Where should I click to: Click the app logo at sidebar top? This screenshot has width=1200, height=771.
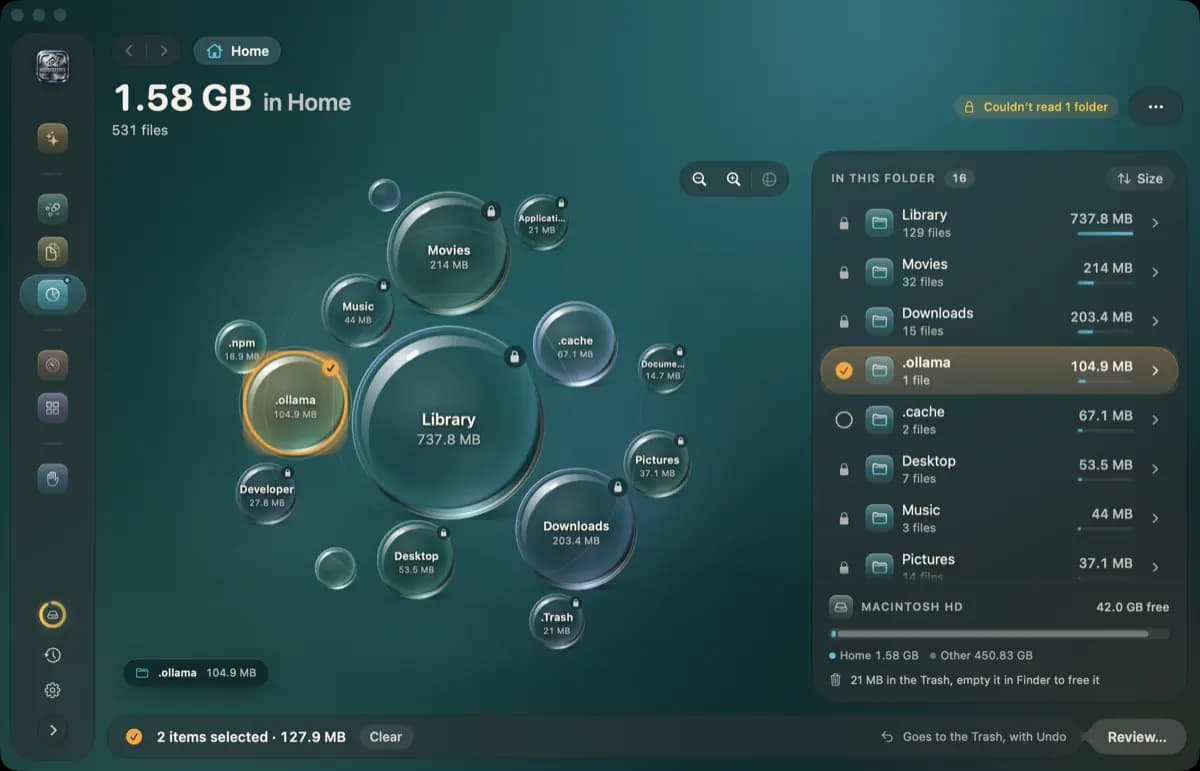pos(53,66)
